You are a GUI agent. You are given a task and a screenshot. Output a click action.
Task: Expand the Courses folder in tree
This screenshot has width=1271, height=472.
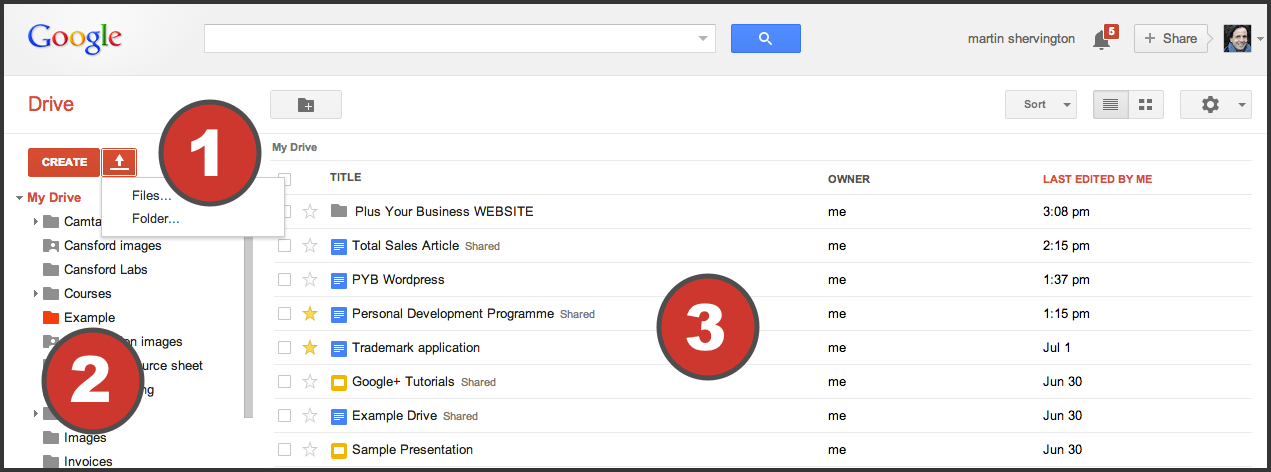pos(36,294)
